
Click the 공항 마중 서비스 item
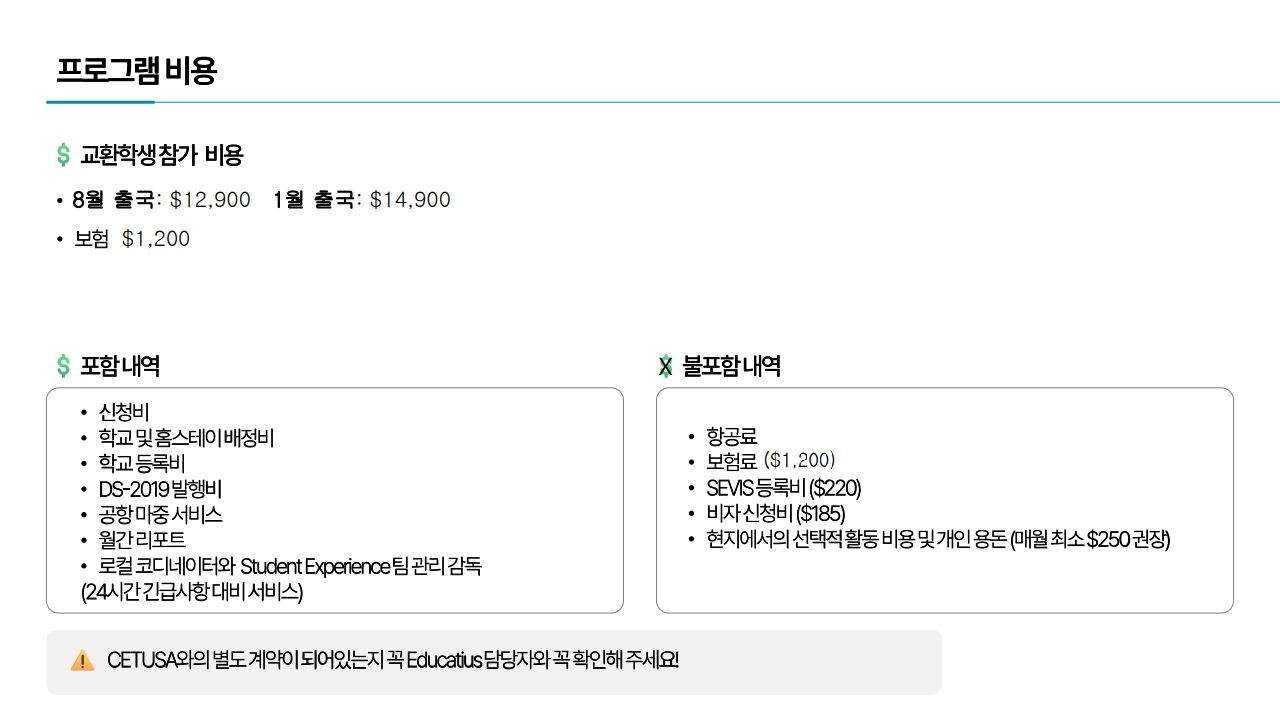(160, 515)
